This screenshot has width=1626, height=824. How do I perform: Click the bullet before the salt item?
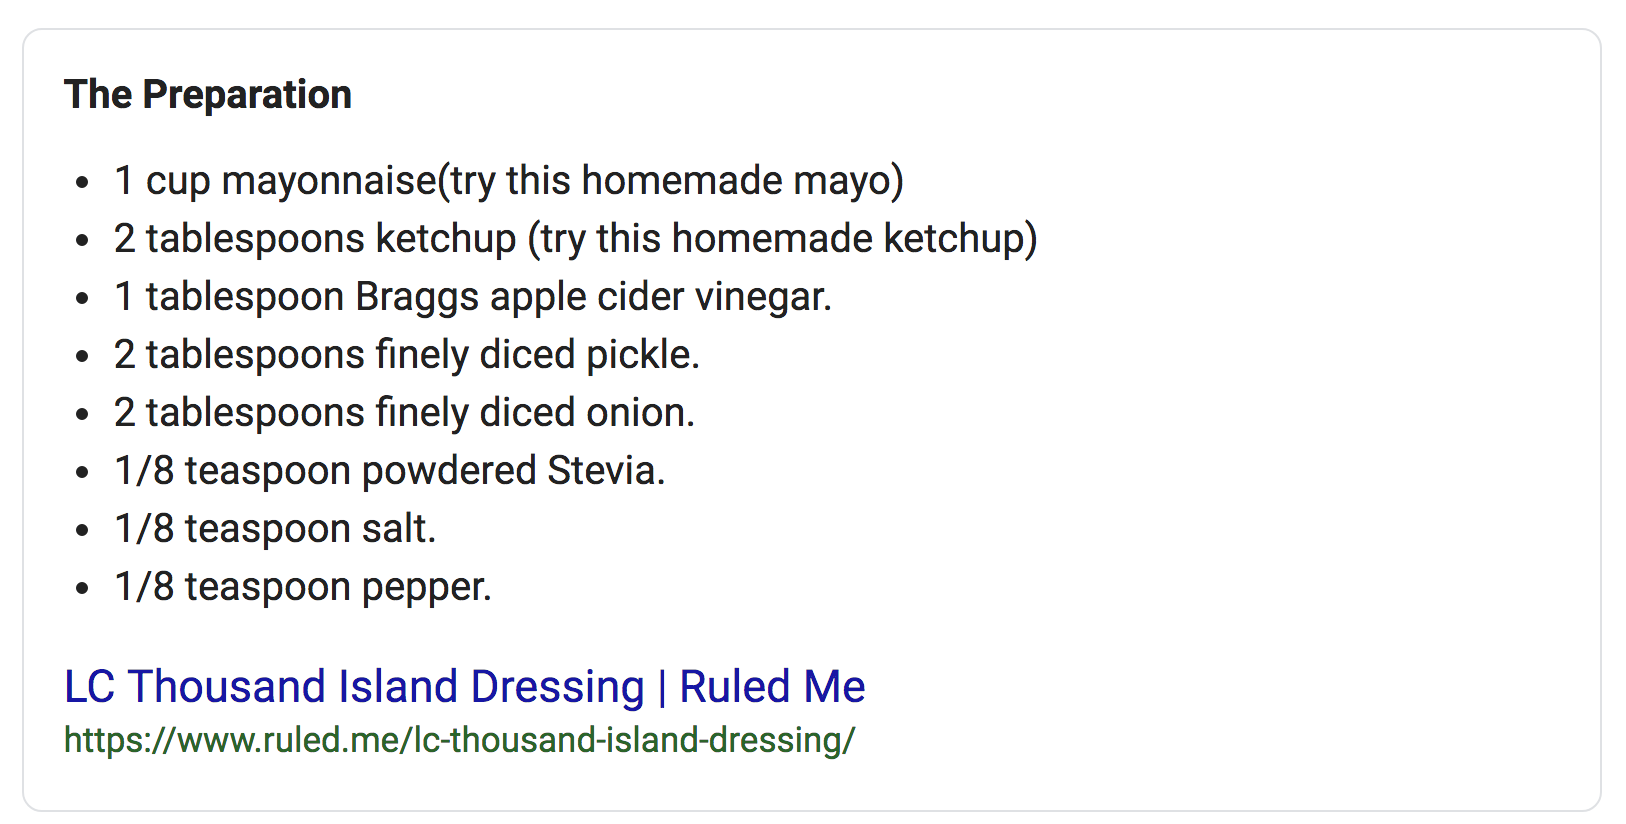pyautogui.click(x=82, y=530)
